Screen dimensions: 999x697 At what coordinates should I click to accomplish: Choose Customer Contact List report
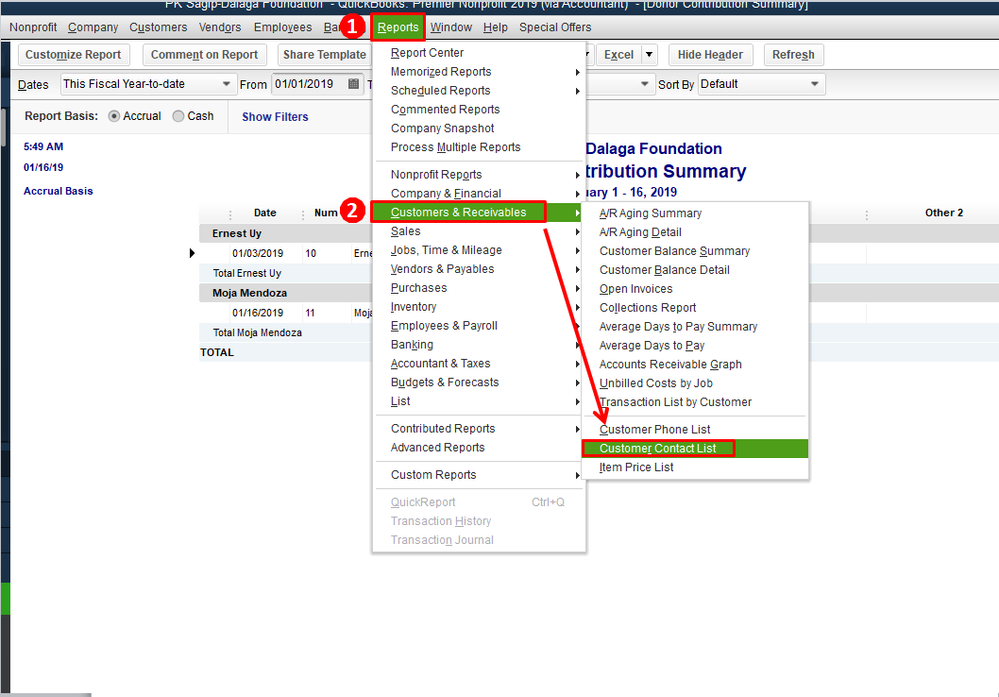click(x=695, y=449)
